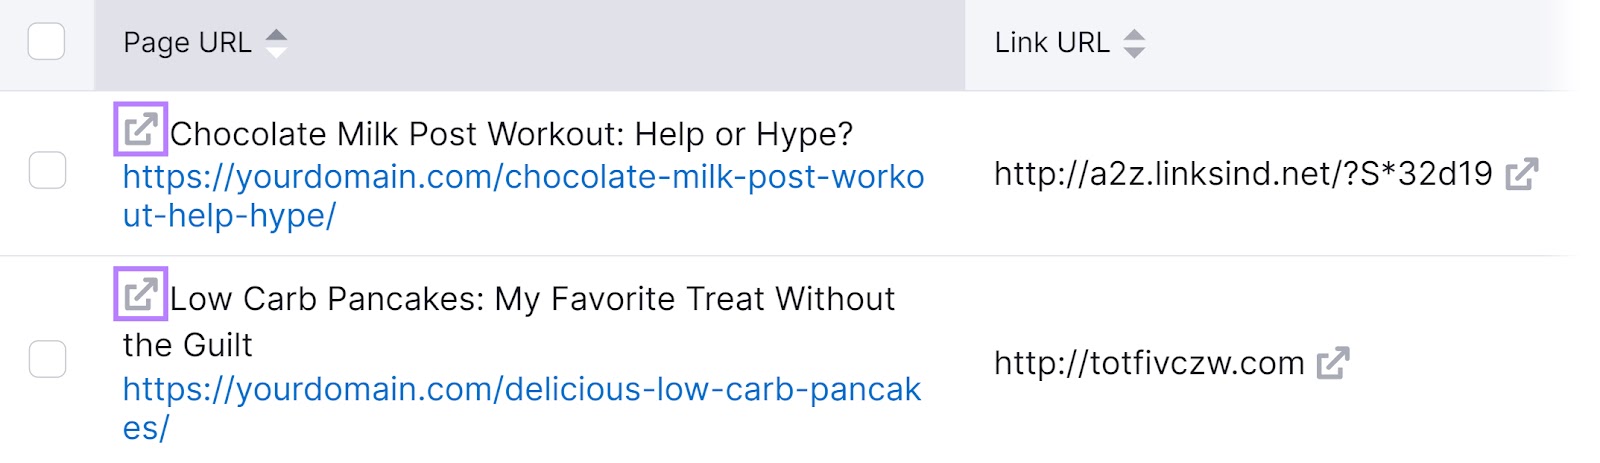Open the delicious-low-carb-pancakes page link
Viewport: 1600px width, 463px height.
click(x=522, y=408)
